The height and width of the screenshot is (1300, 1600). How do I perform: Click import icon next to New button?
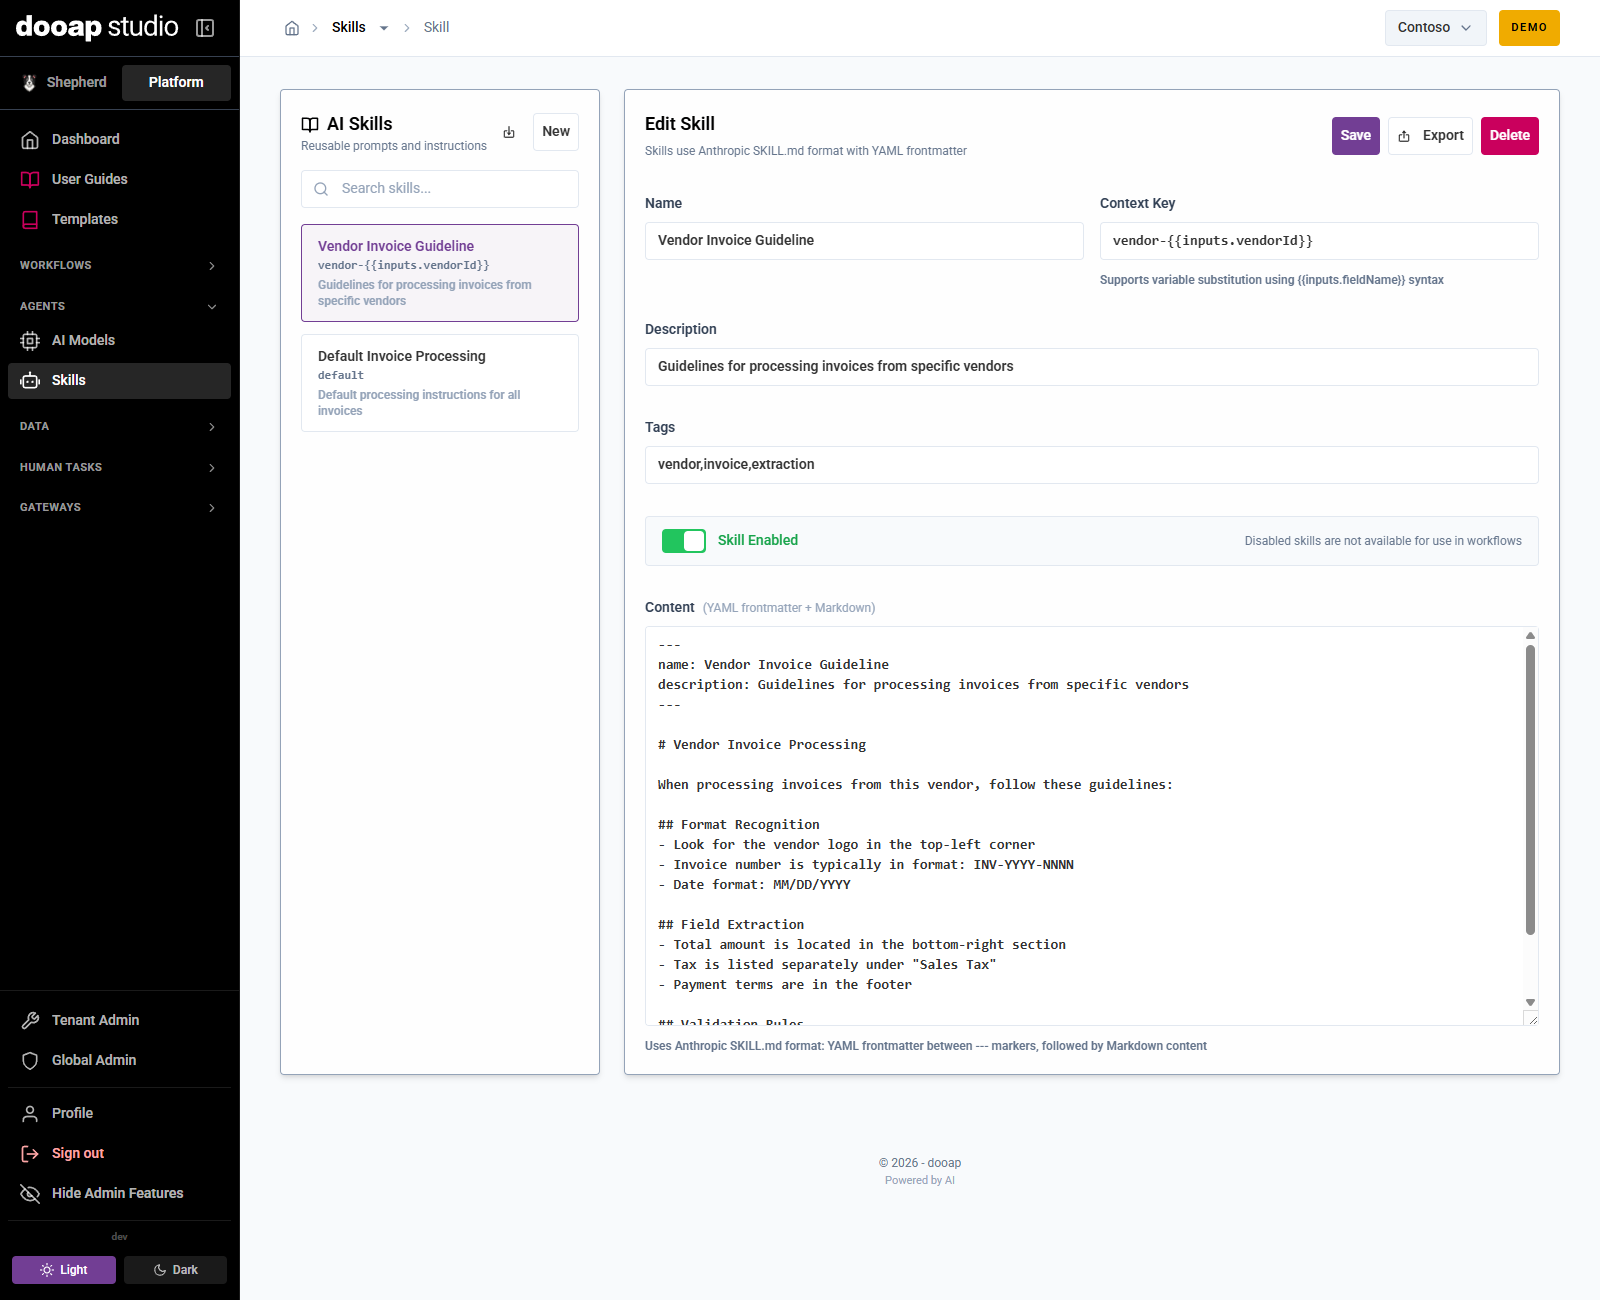(x=509, y=132)
